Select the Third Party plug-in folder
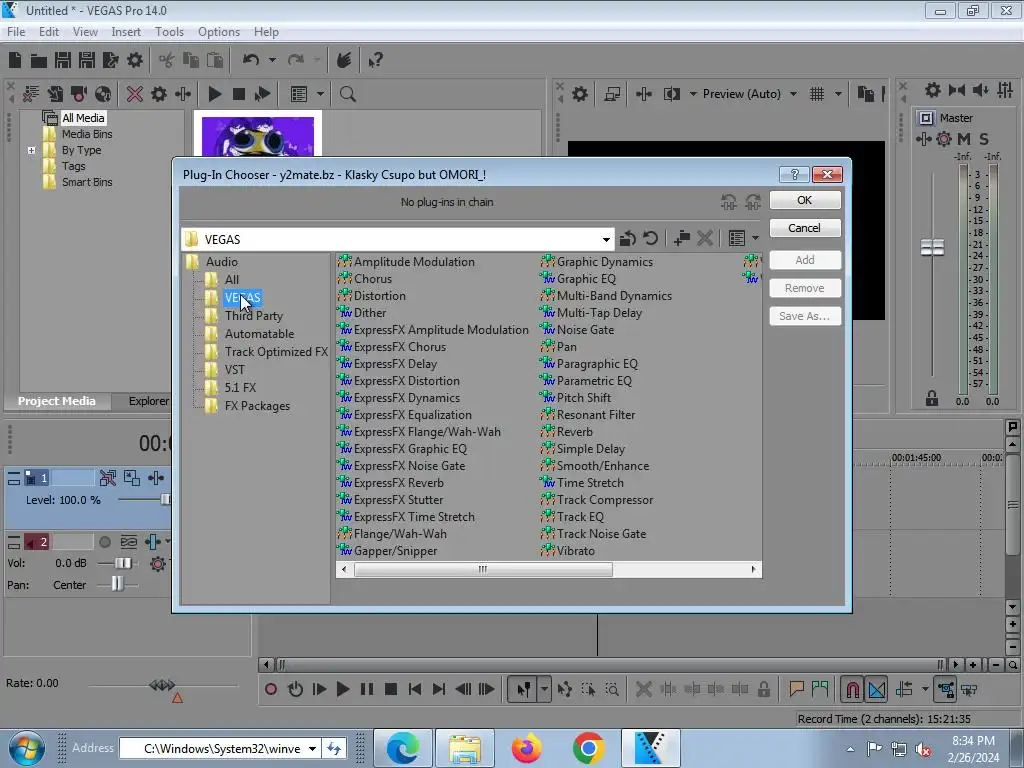 (253, 316)
